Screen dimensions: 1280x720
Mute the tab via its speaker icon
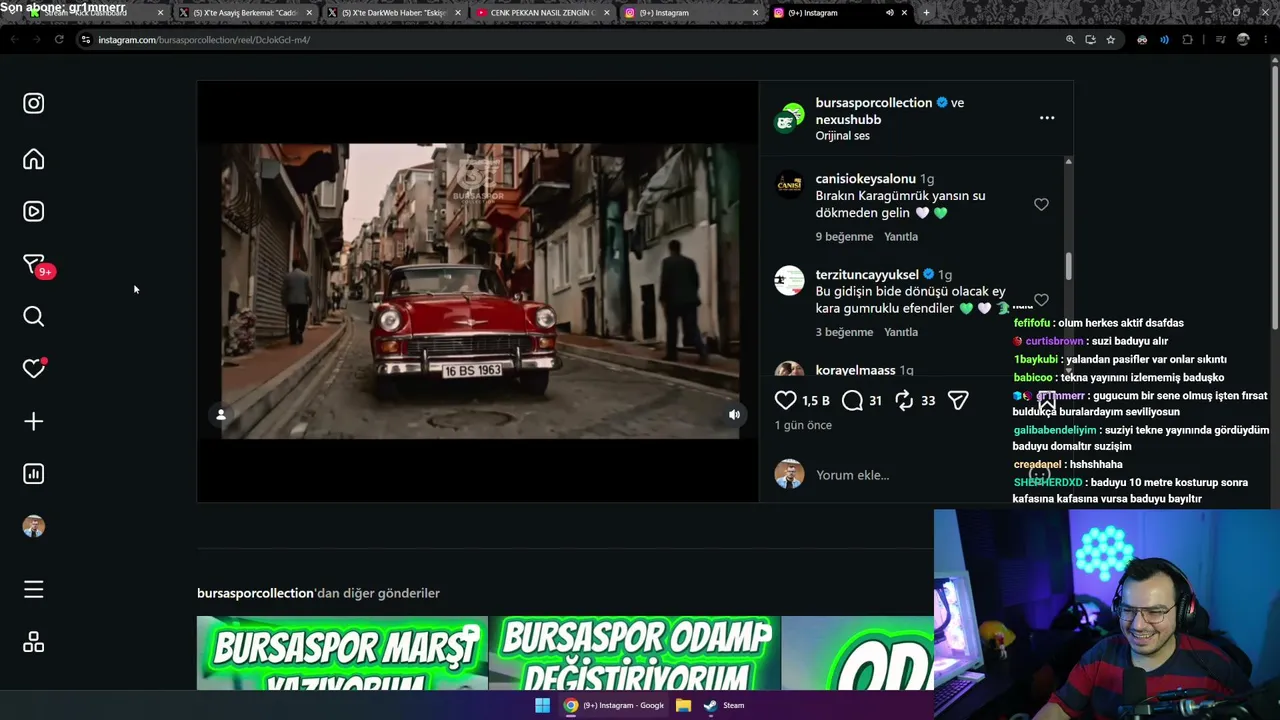click(x=889, y=13)
